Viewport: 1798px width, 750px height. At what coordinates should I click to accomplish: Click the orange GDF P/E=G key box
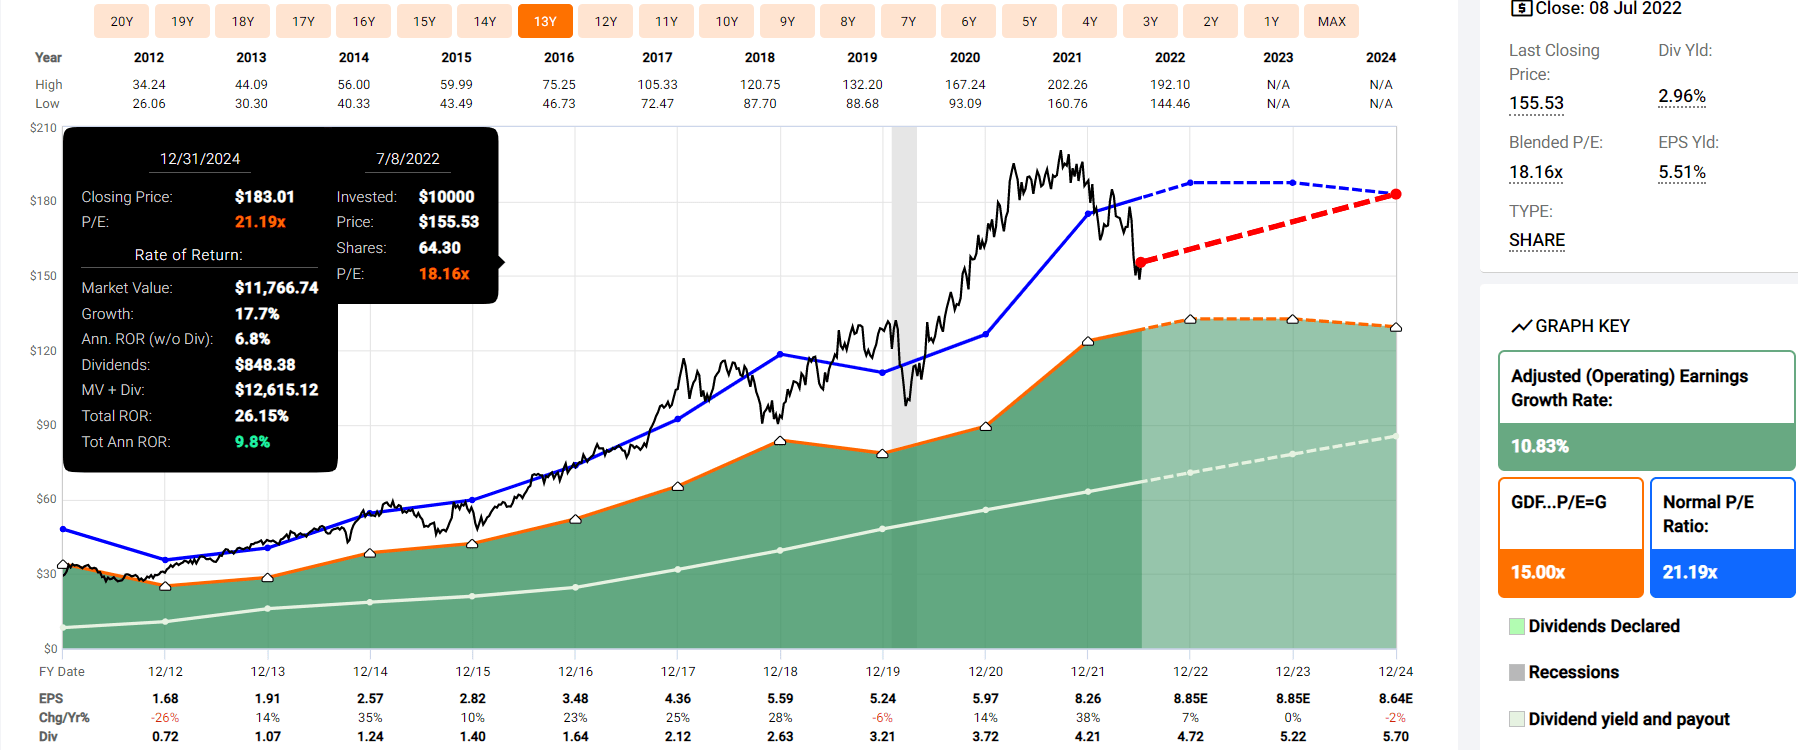click(1570, 537)
